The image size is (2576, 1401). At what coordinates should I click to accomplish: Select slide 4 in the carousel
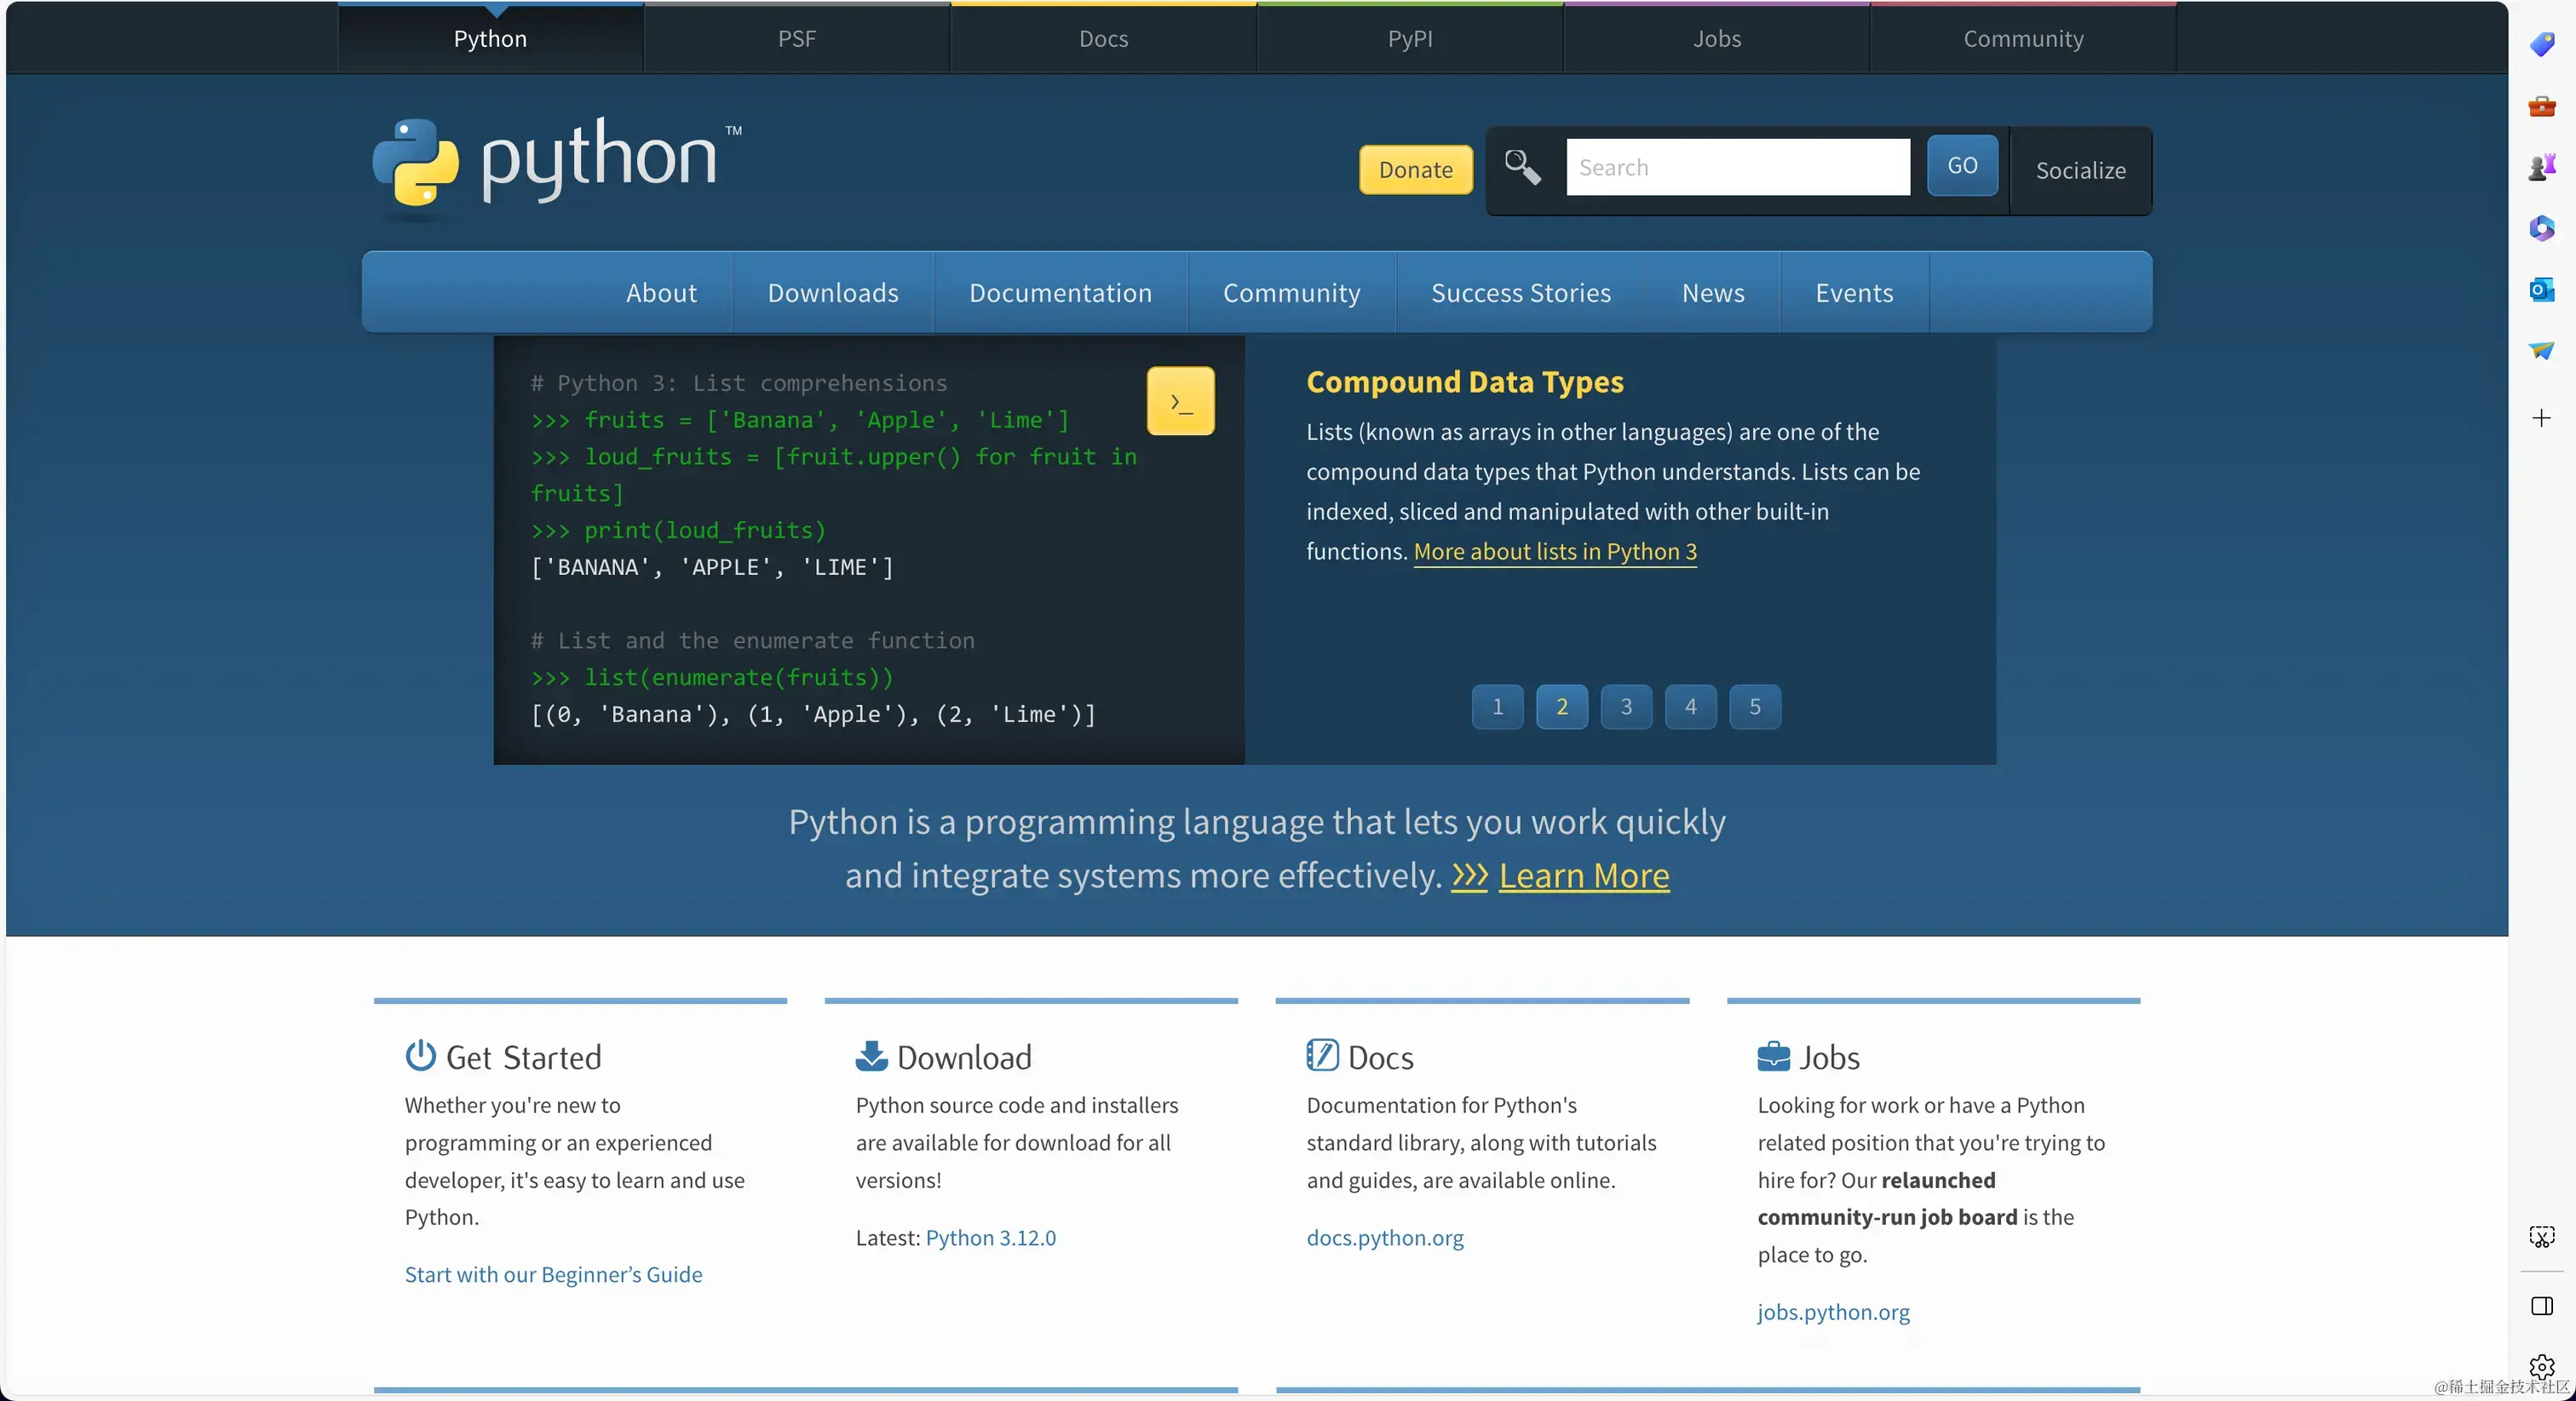click(x=1690, y=707)
